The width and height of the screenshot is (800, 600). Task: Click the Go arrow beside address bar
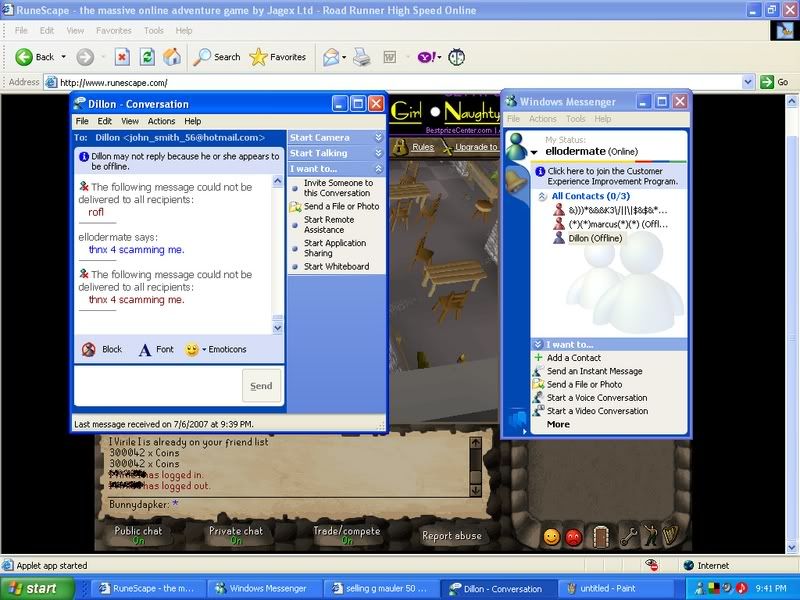[x=767, y=82]
